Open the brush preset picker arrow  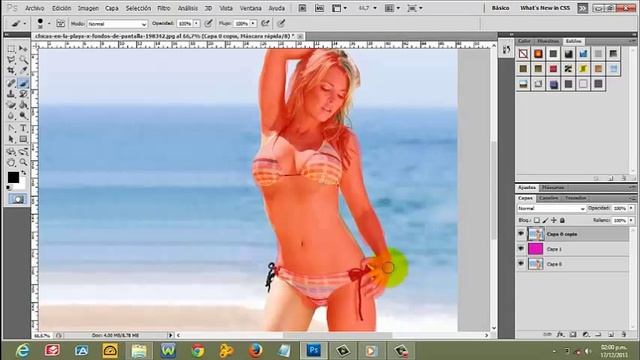(49, 24)
